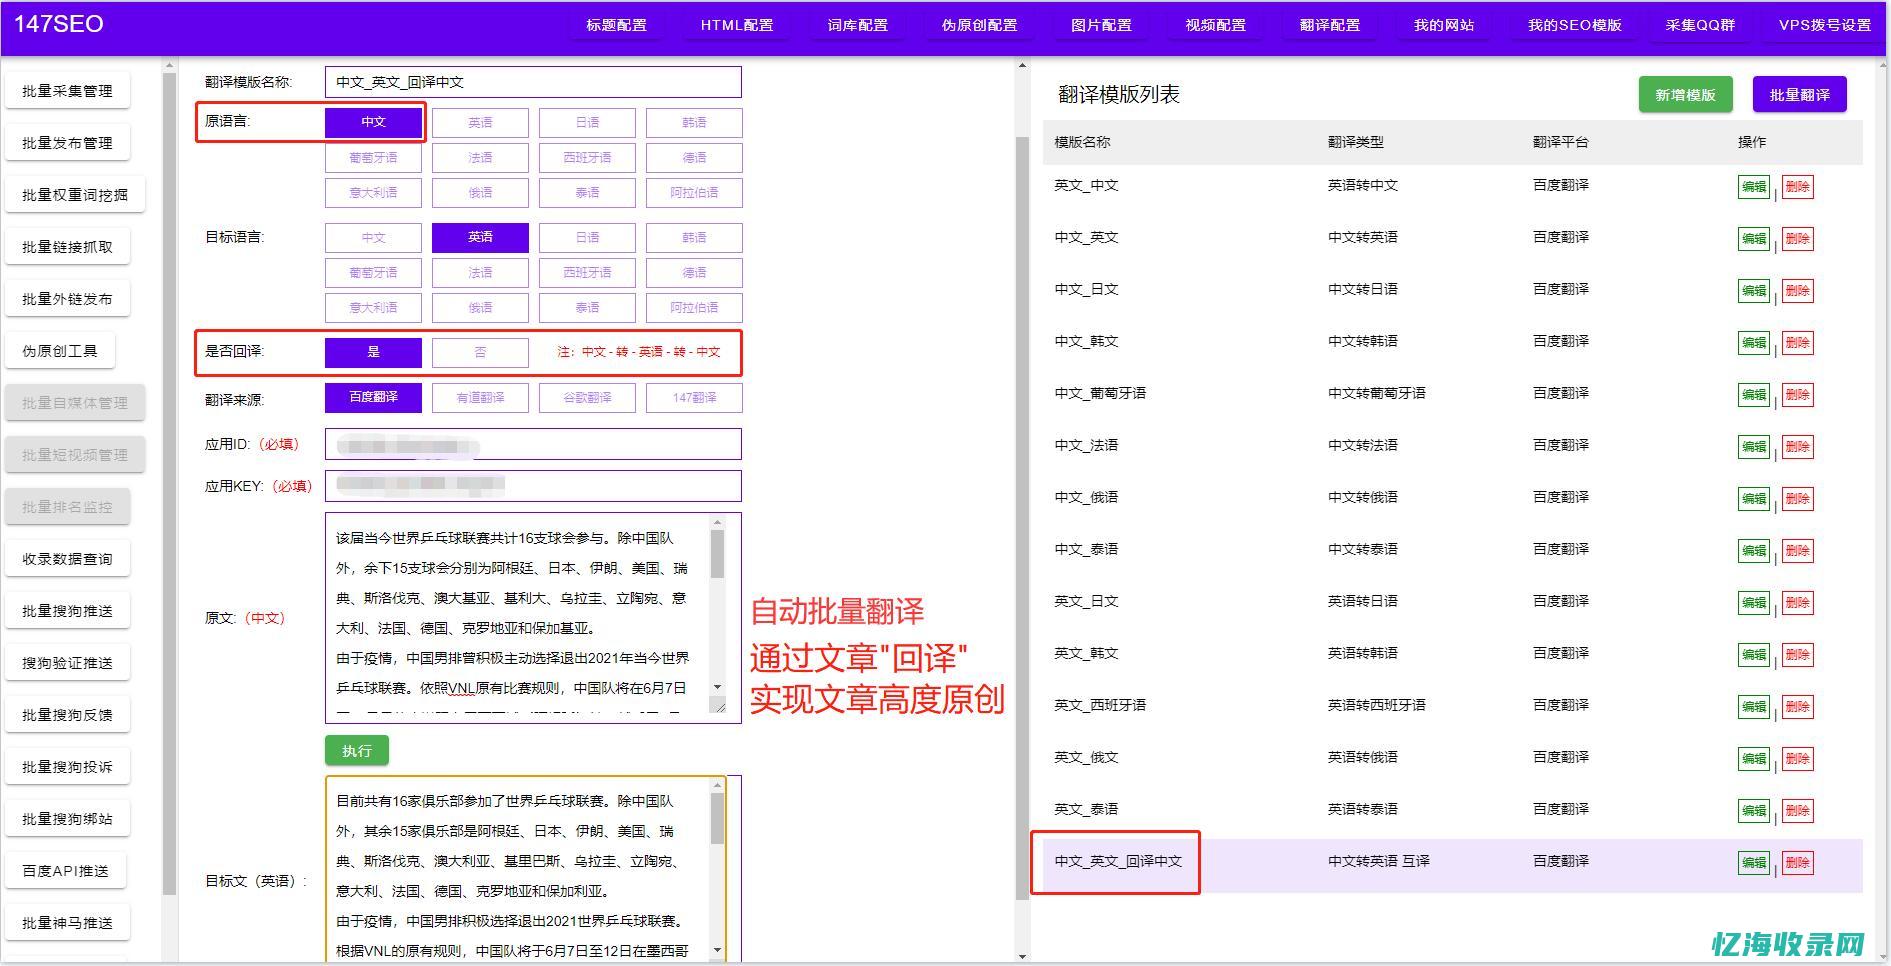Click the green 新增模版 button

tap(1685, 95)
